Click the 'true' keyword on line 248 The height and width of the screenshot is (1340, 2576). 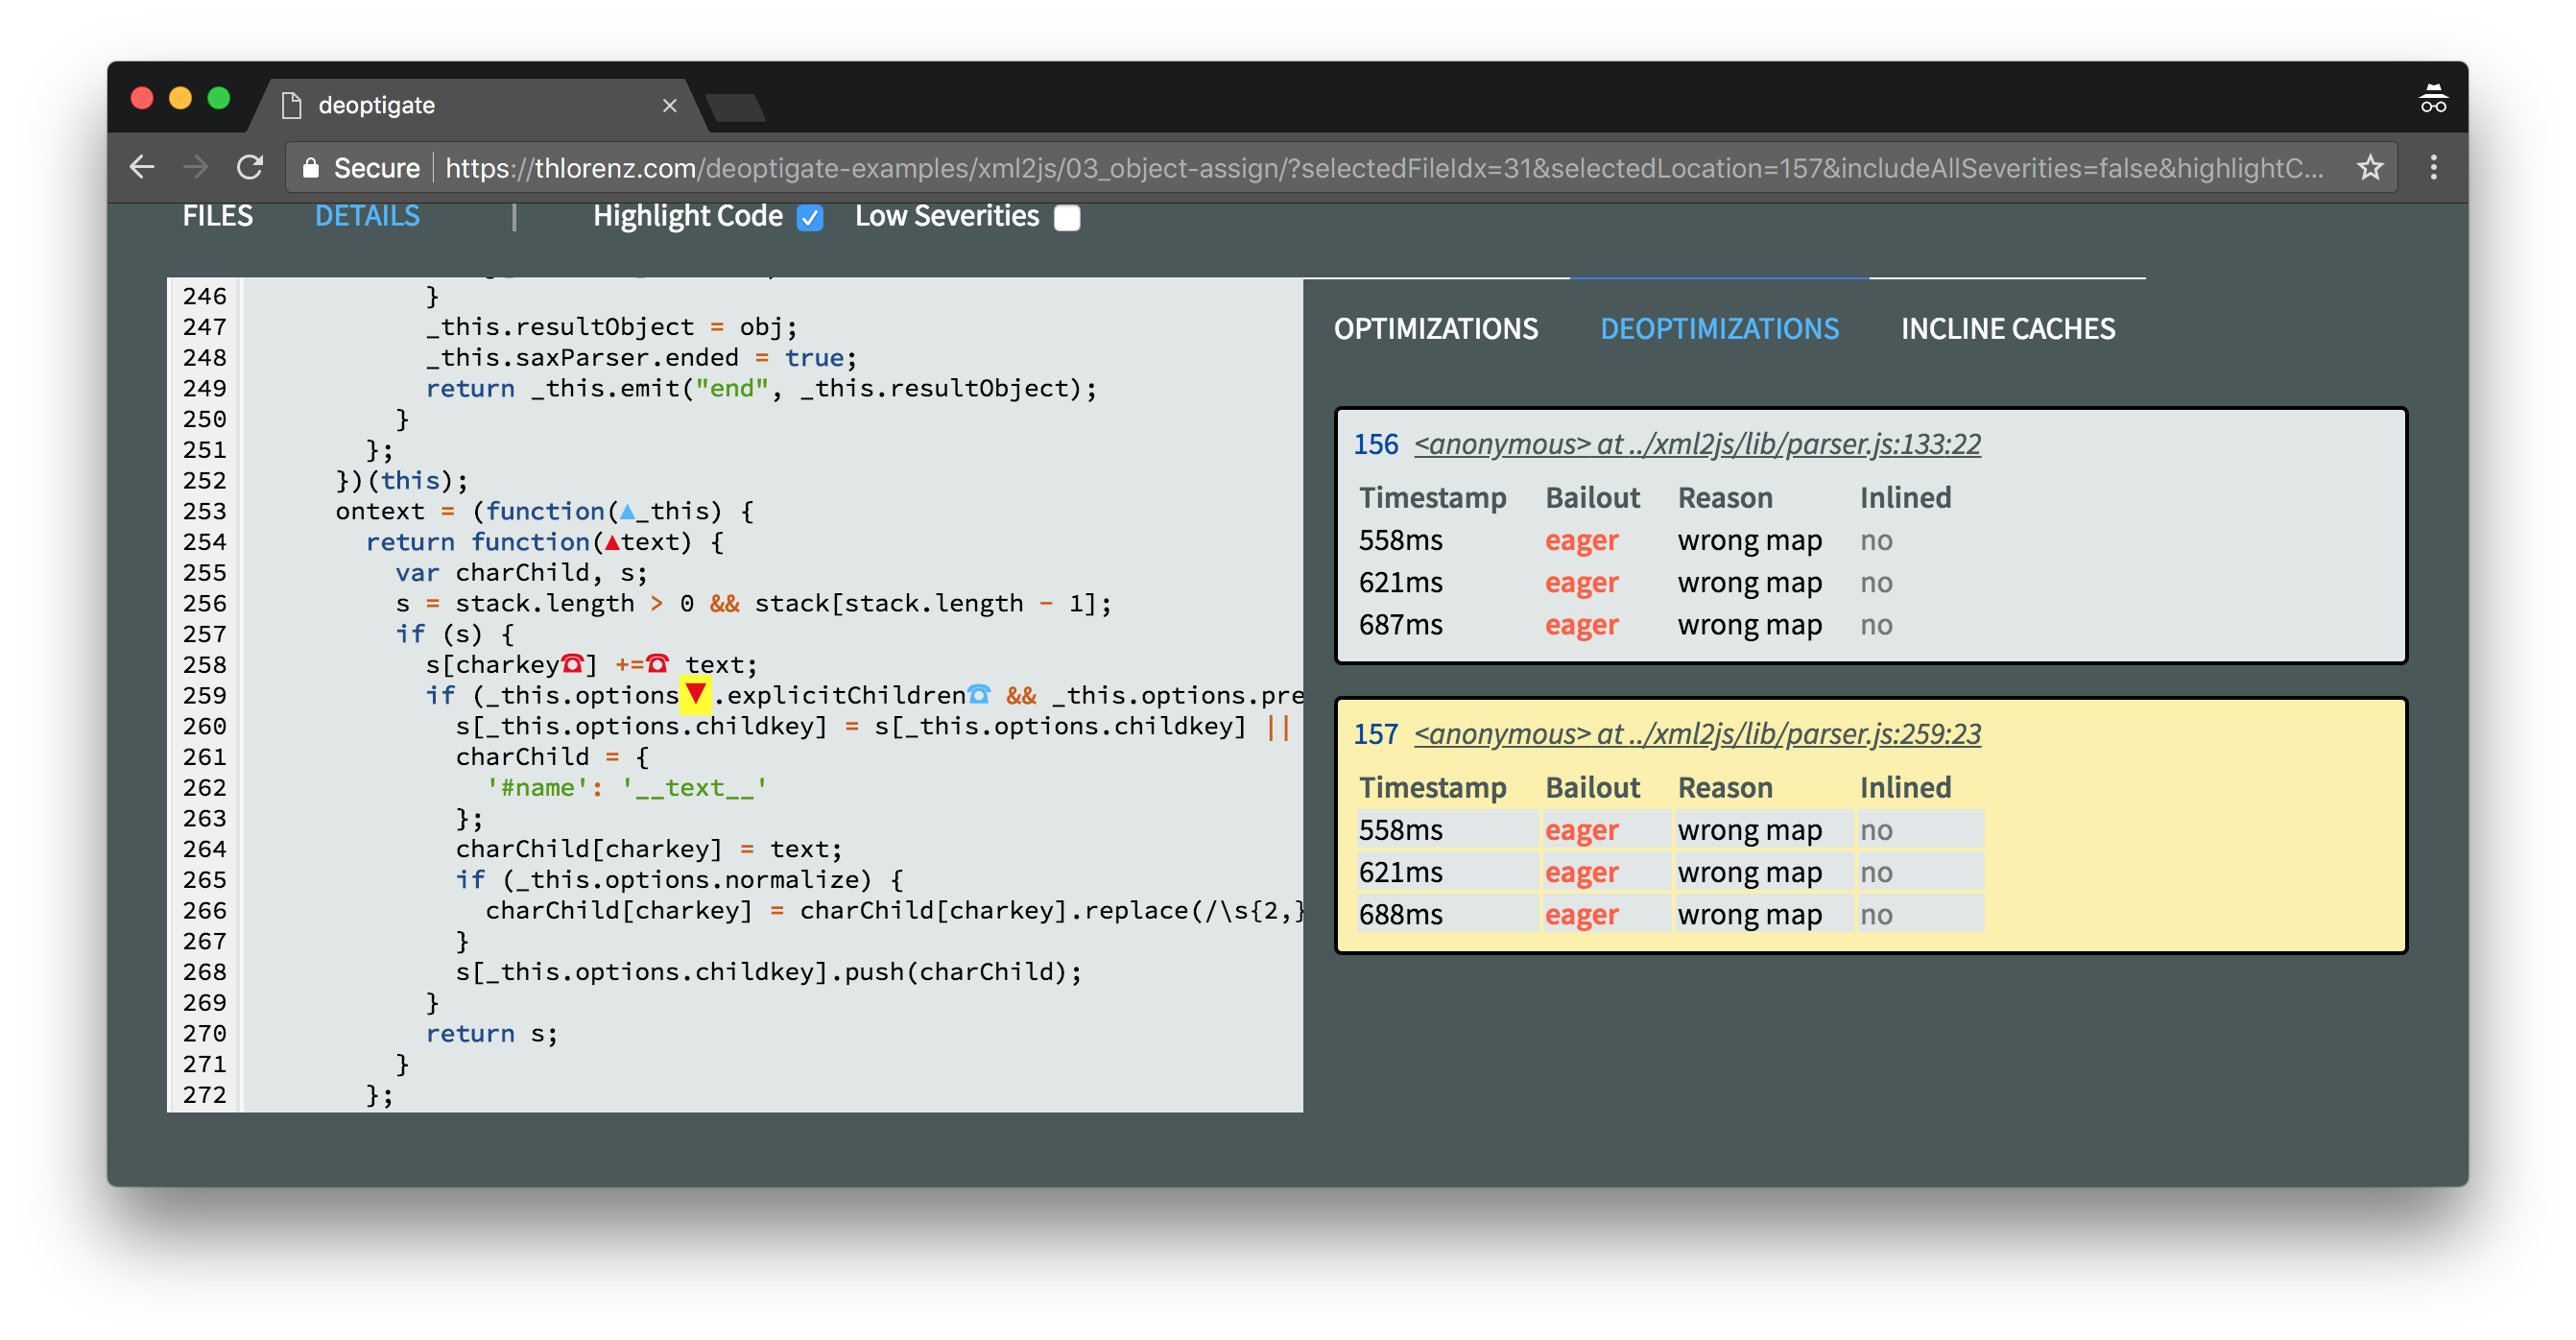coord(814,357)
